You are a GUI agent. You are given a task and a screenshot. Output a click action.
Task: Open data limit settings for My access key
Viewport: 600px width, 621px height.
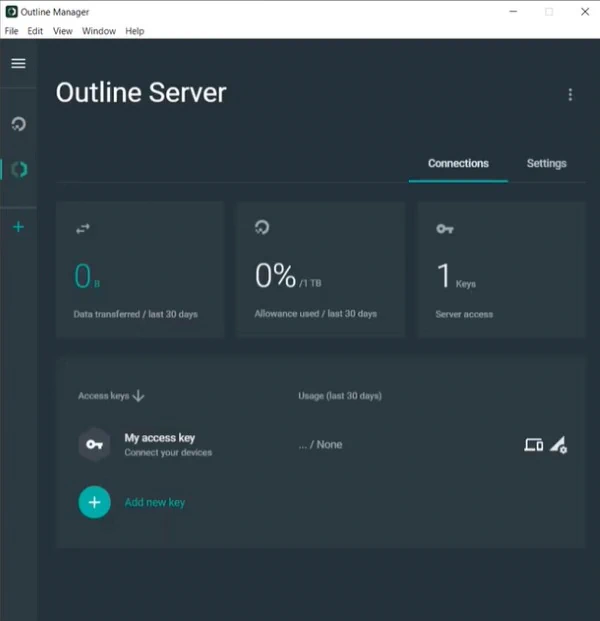pos(559,445)
